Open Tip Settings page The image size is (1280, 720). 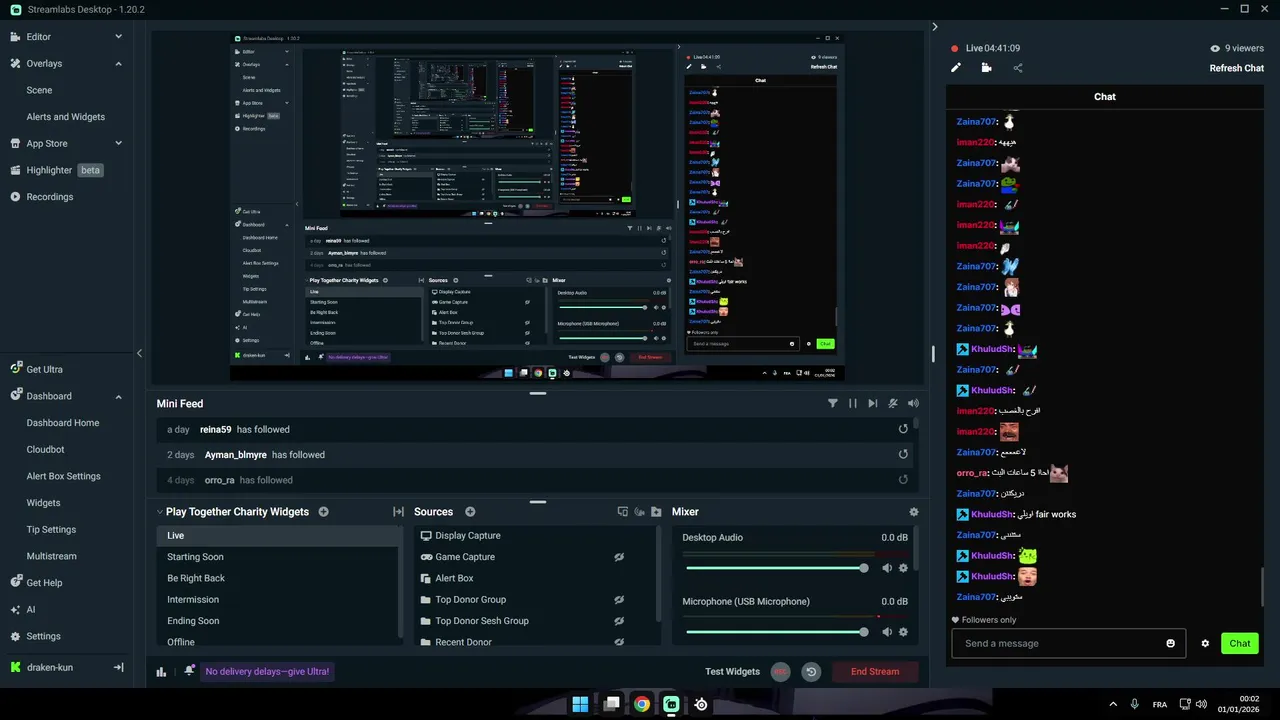point(51,530)
